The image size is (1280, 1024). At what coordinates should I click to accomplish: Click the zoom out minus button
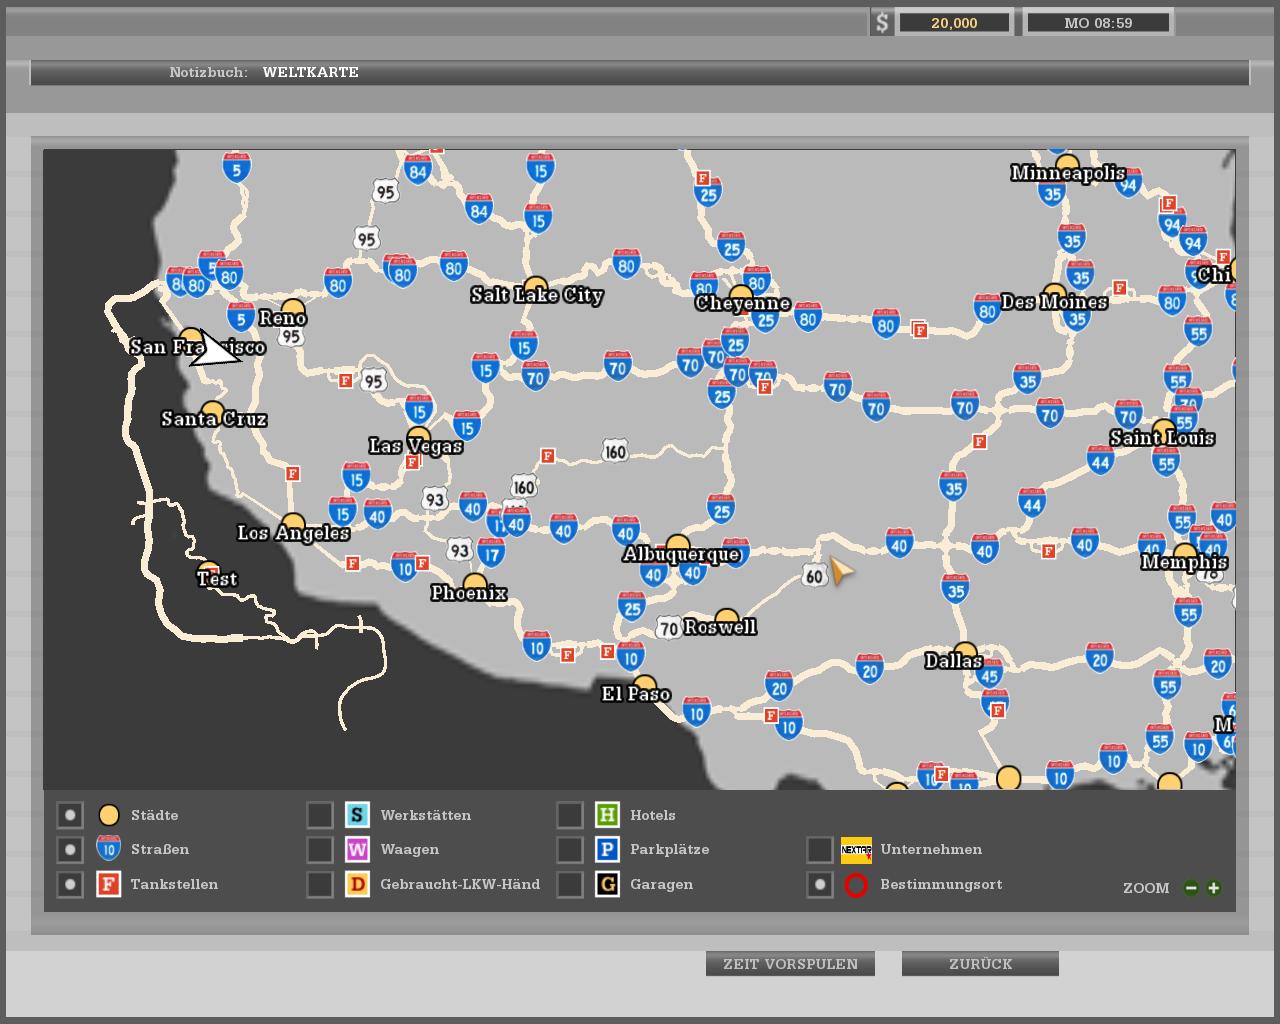tap(1190, 888)
